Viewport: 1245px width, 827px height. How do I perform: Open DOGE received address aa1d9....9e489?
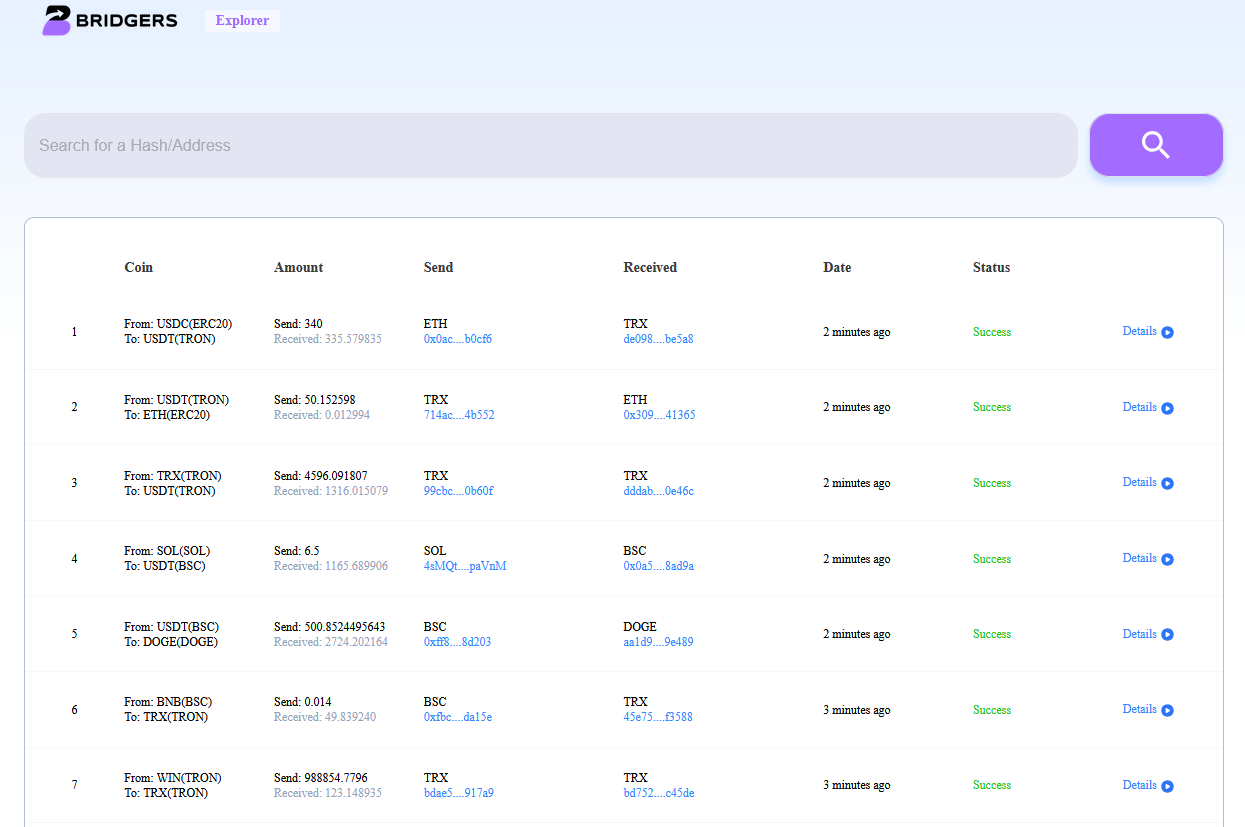pyautogui.click(x=658, y=642)
